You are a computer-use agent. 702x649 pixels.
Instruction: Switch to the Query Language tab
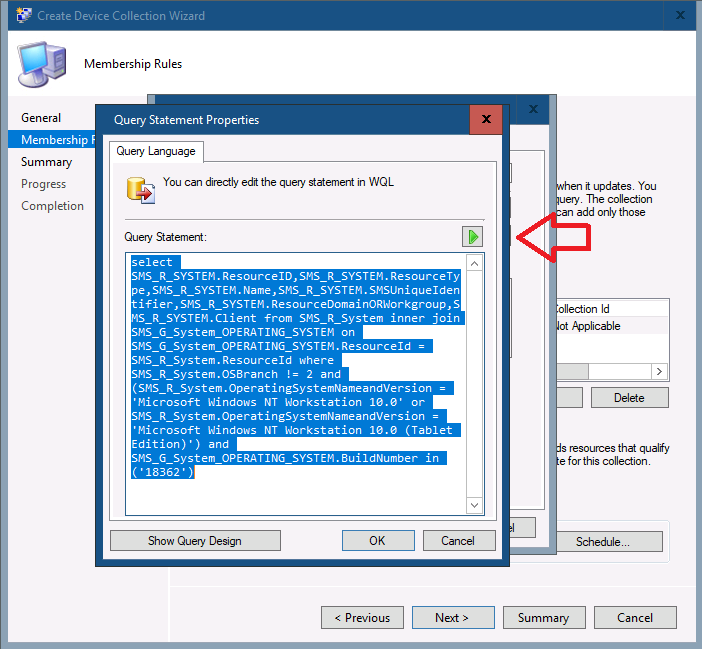click(x=156, y=151)
